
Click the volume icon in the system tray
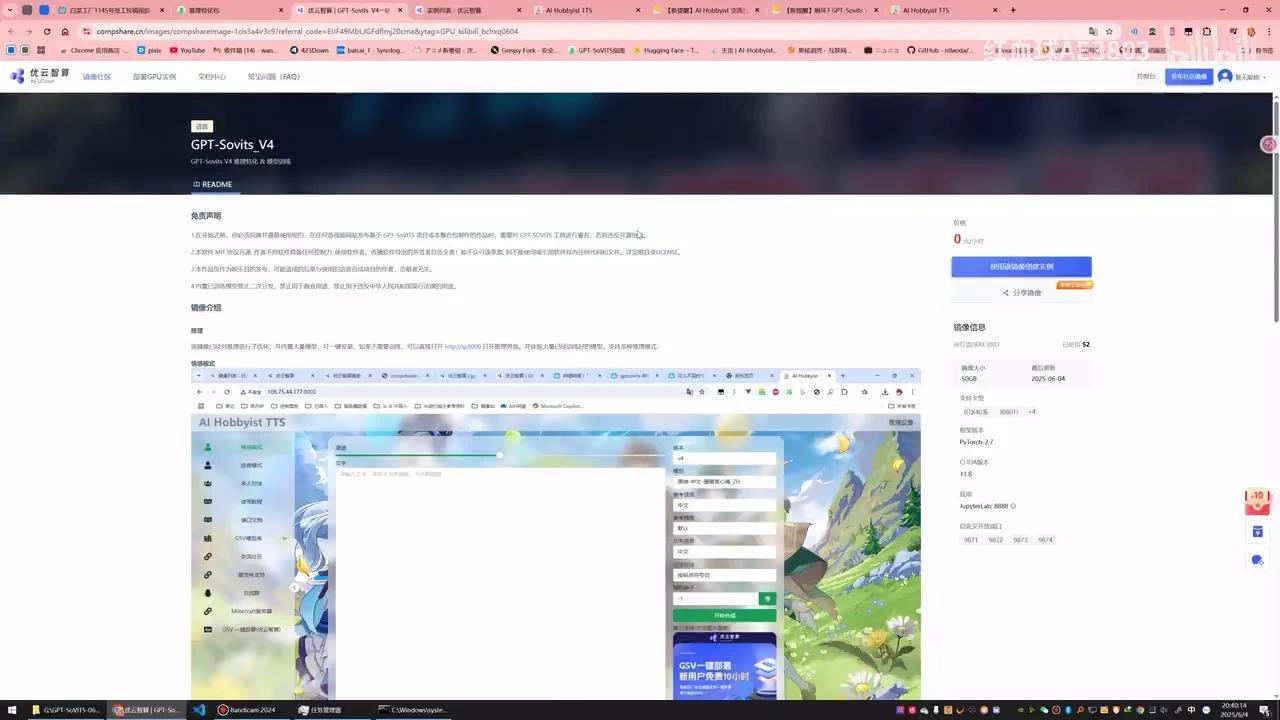1163,710
